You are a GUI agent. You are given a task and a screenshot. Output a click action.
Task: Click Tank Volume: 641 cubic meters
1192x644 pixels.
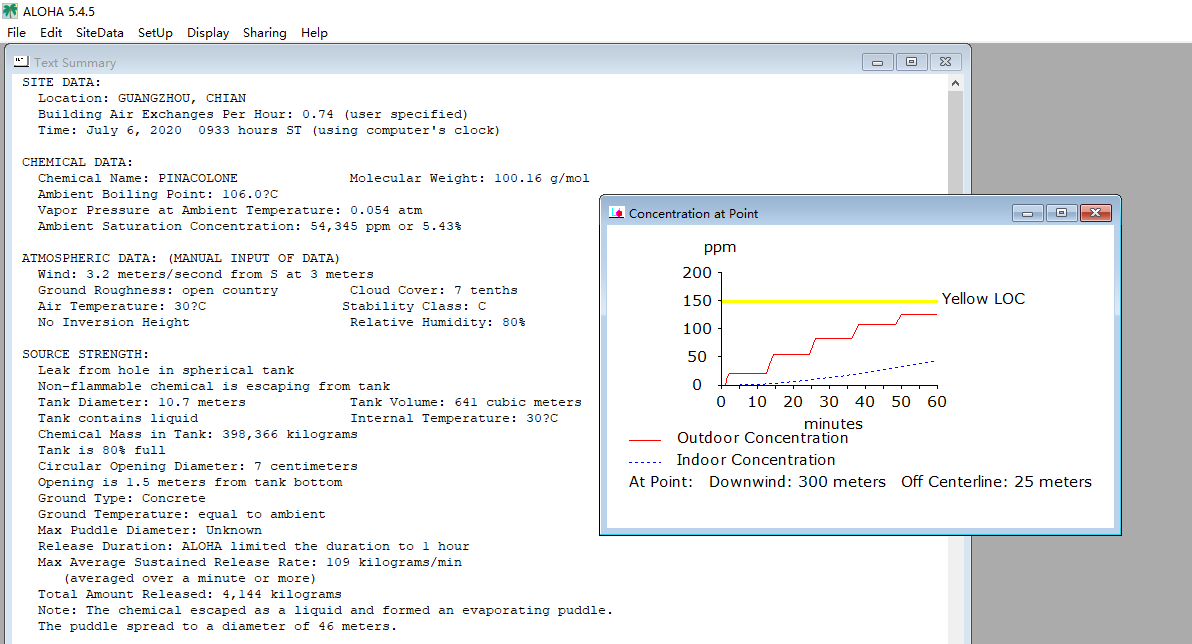click(x=465, y=401)
